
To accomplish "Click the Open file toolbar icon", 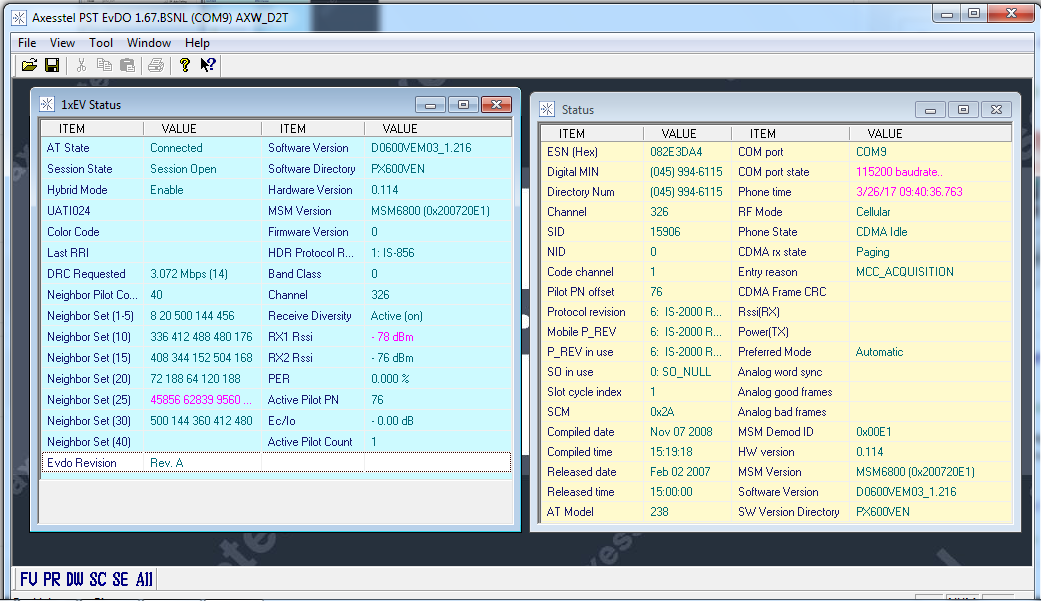I will click(x=29, y=65).
